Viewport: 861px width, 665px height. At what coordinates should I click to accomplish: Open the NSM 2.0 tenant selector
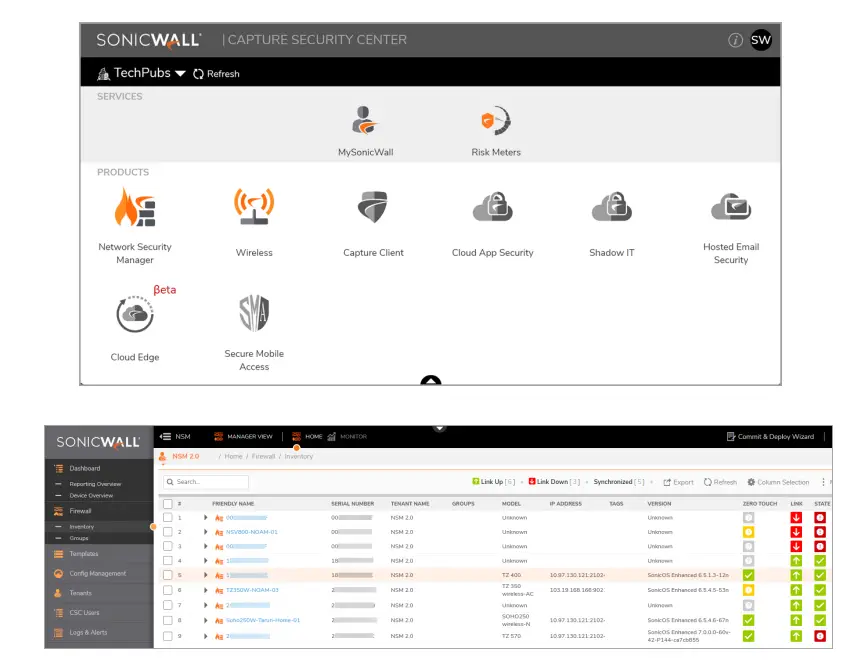tap(180, 456)
